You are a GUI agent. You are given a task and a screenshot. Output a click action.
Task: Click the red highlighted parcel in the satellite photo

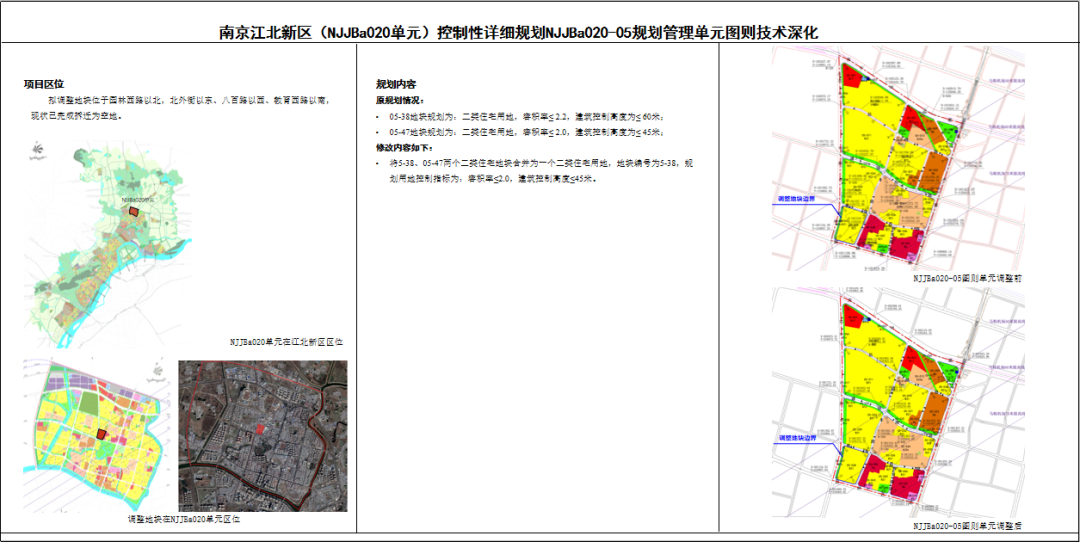(260, 429)
